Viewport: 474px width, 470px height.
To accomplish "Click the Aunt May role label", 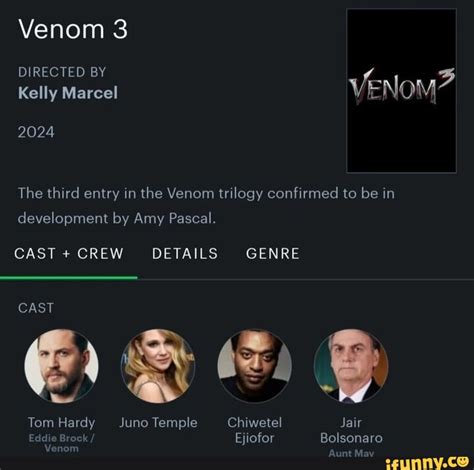I will tap(351, 453).
